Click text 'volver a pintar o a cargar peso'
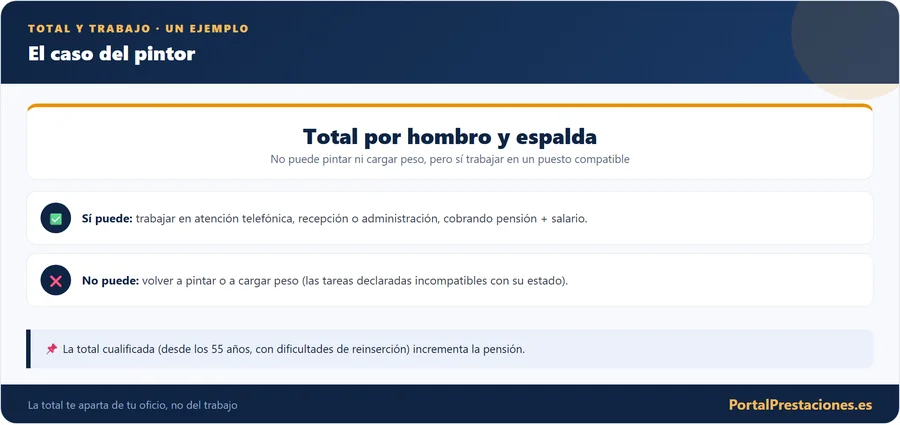 [220, 281]
